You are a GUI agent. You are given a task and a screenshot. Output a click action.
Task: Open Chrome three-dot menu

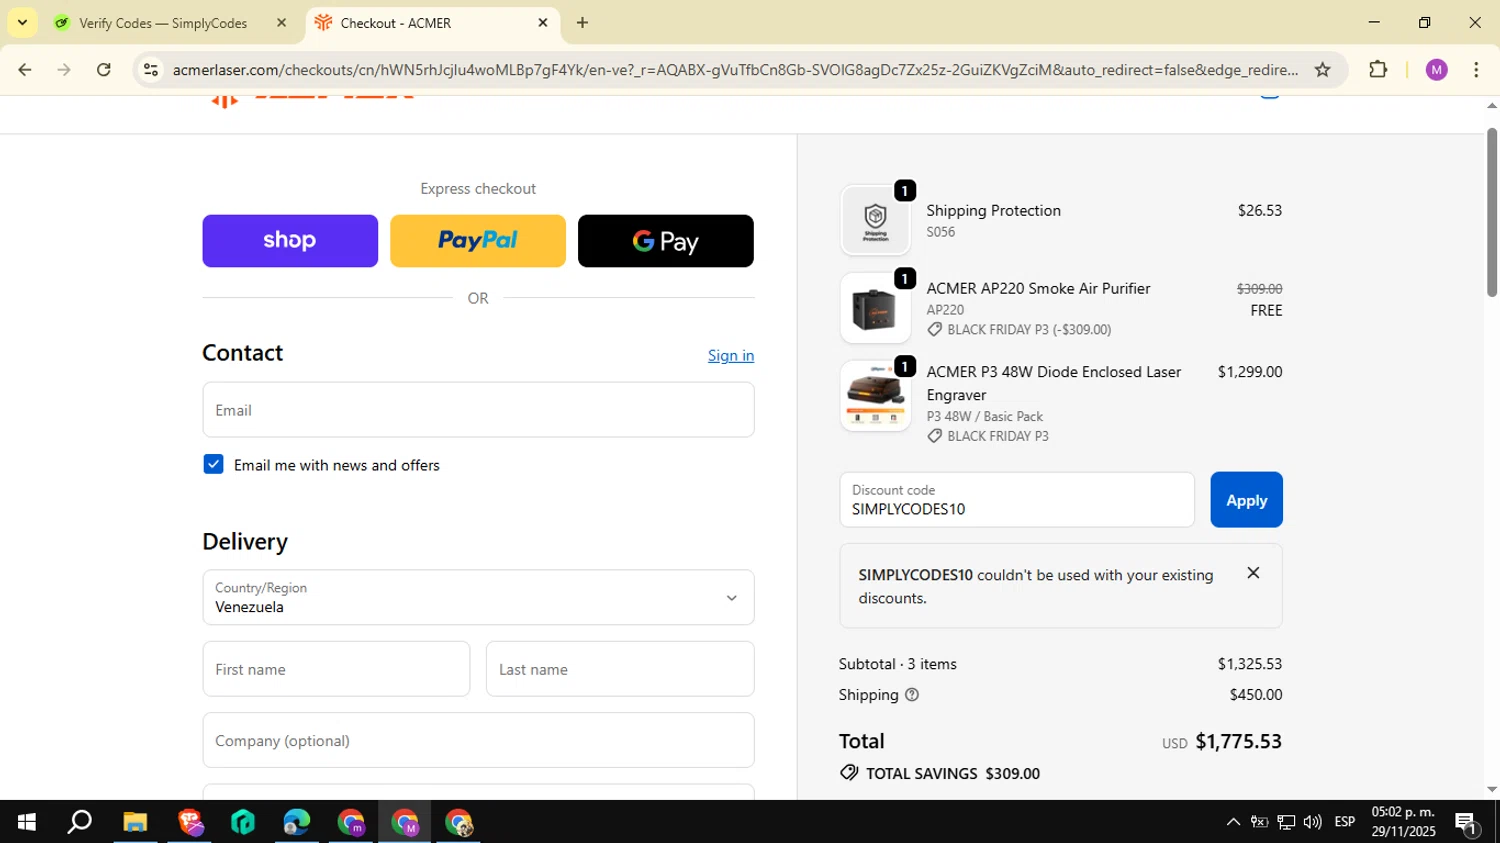pyautogui.click(x=1476, y=70)
